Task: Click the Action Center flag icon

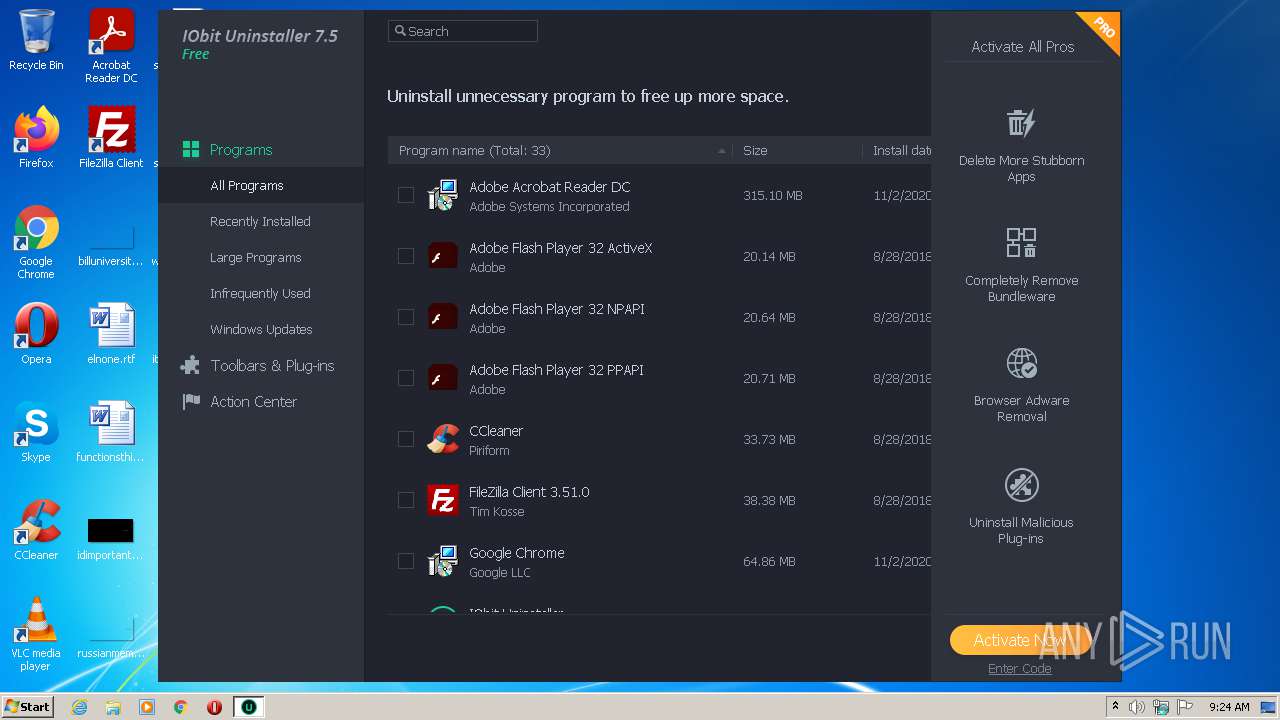Action: (190, 402)
